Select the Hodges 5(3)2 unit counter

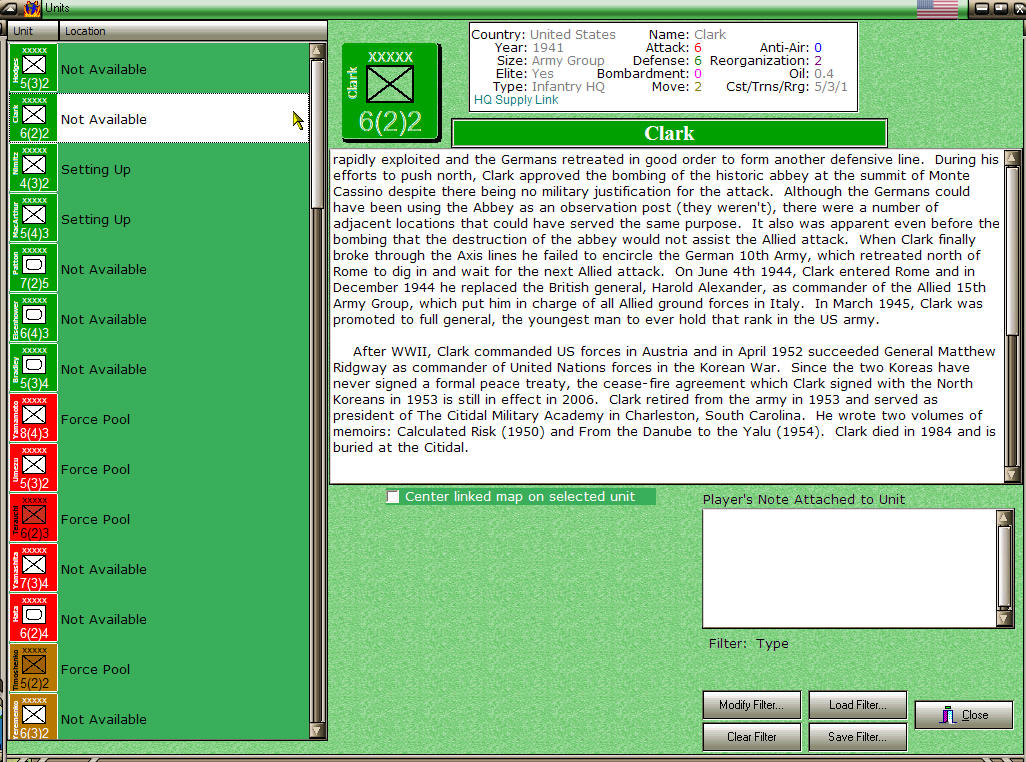pyautogui.click(x=33, y=68)
